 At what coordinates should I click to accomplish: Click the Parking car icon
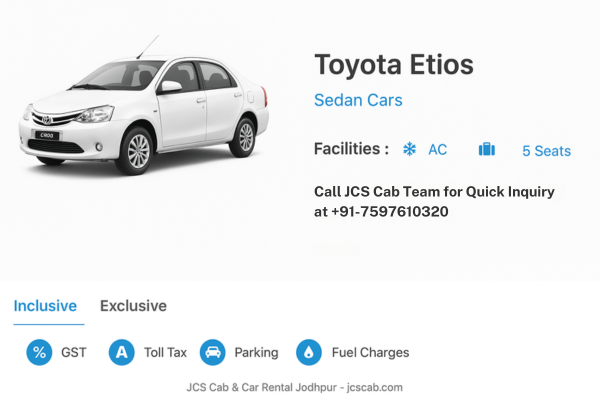point(212,352)
